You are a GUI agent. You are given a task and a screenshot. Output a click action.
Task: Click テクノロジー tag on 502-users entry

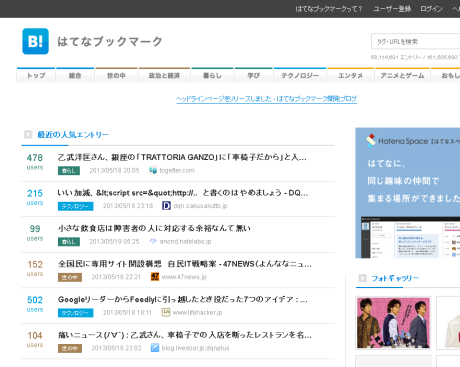pos(76,313)
